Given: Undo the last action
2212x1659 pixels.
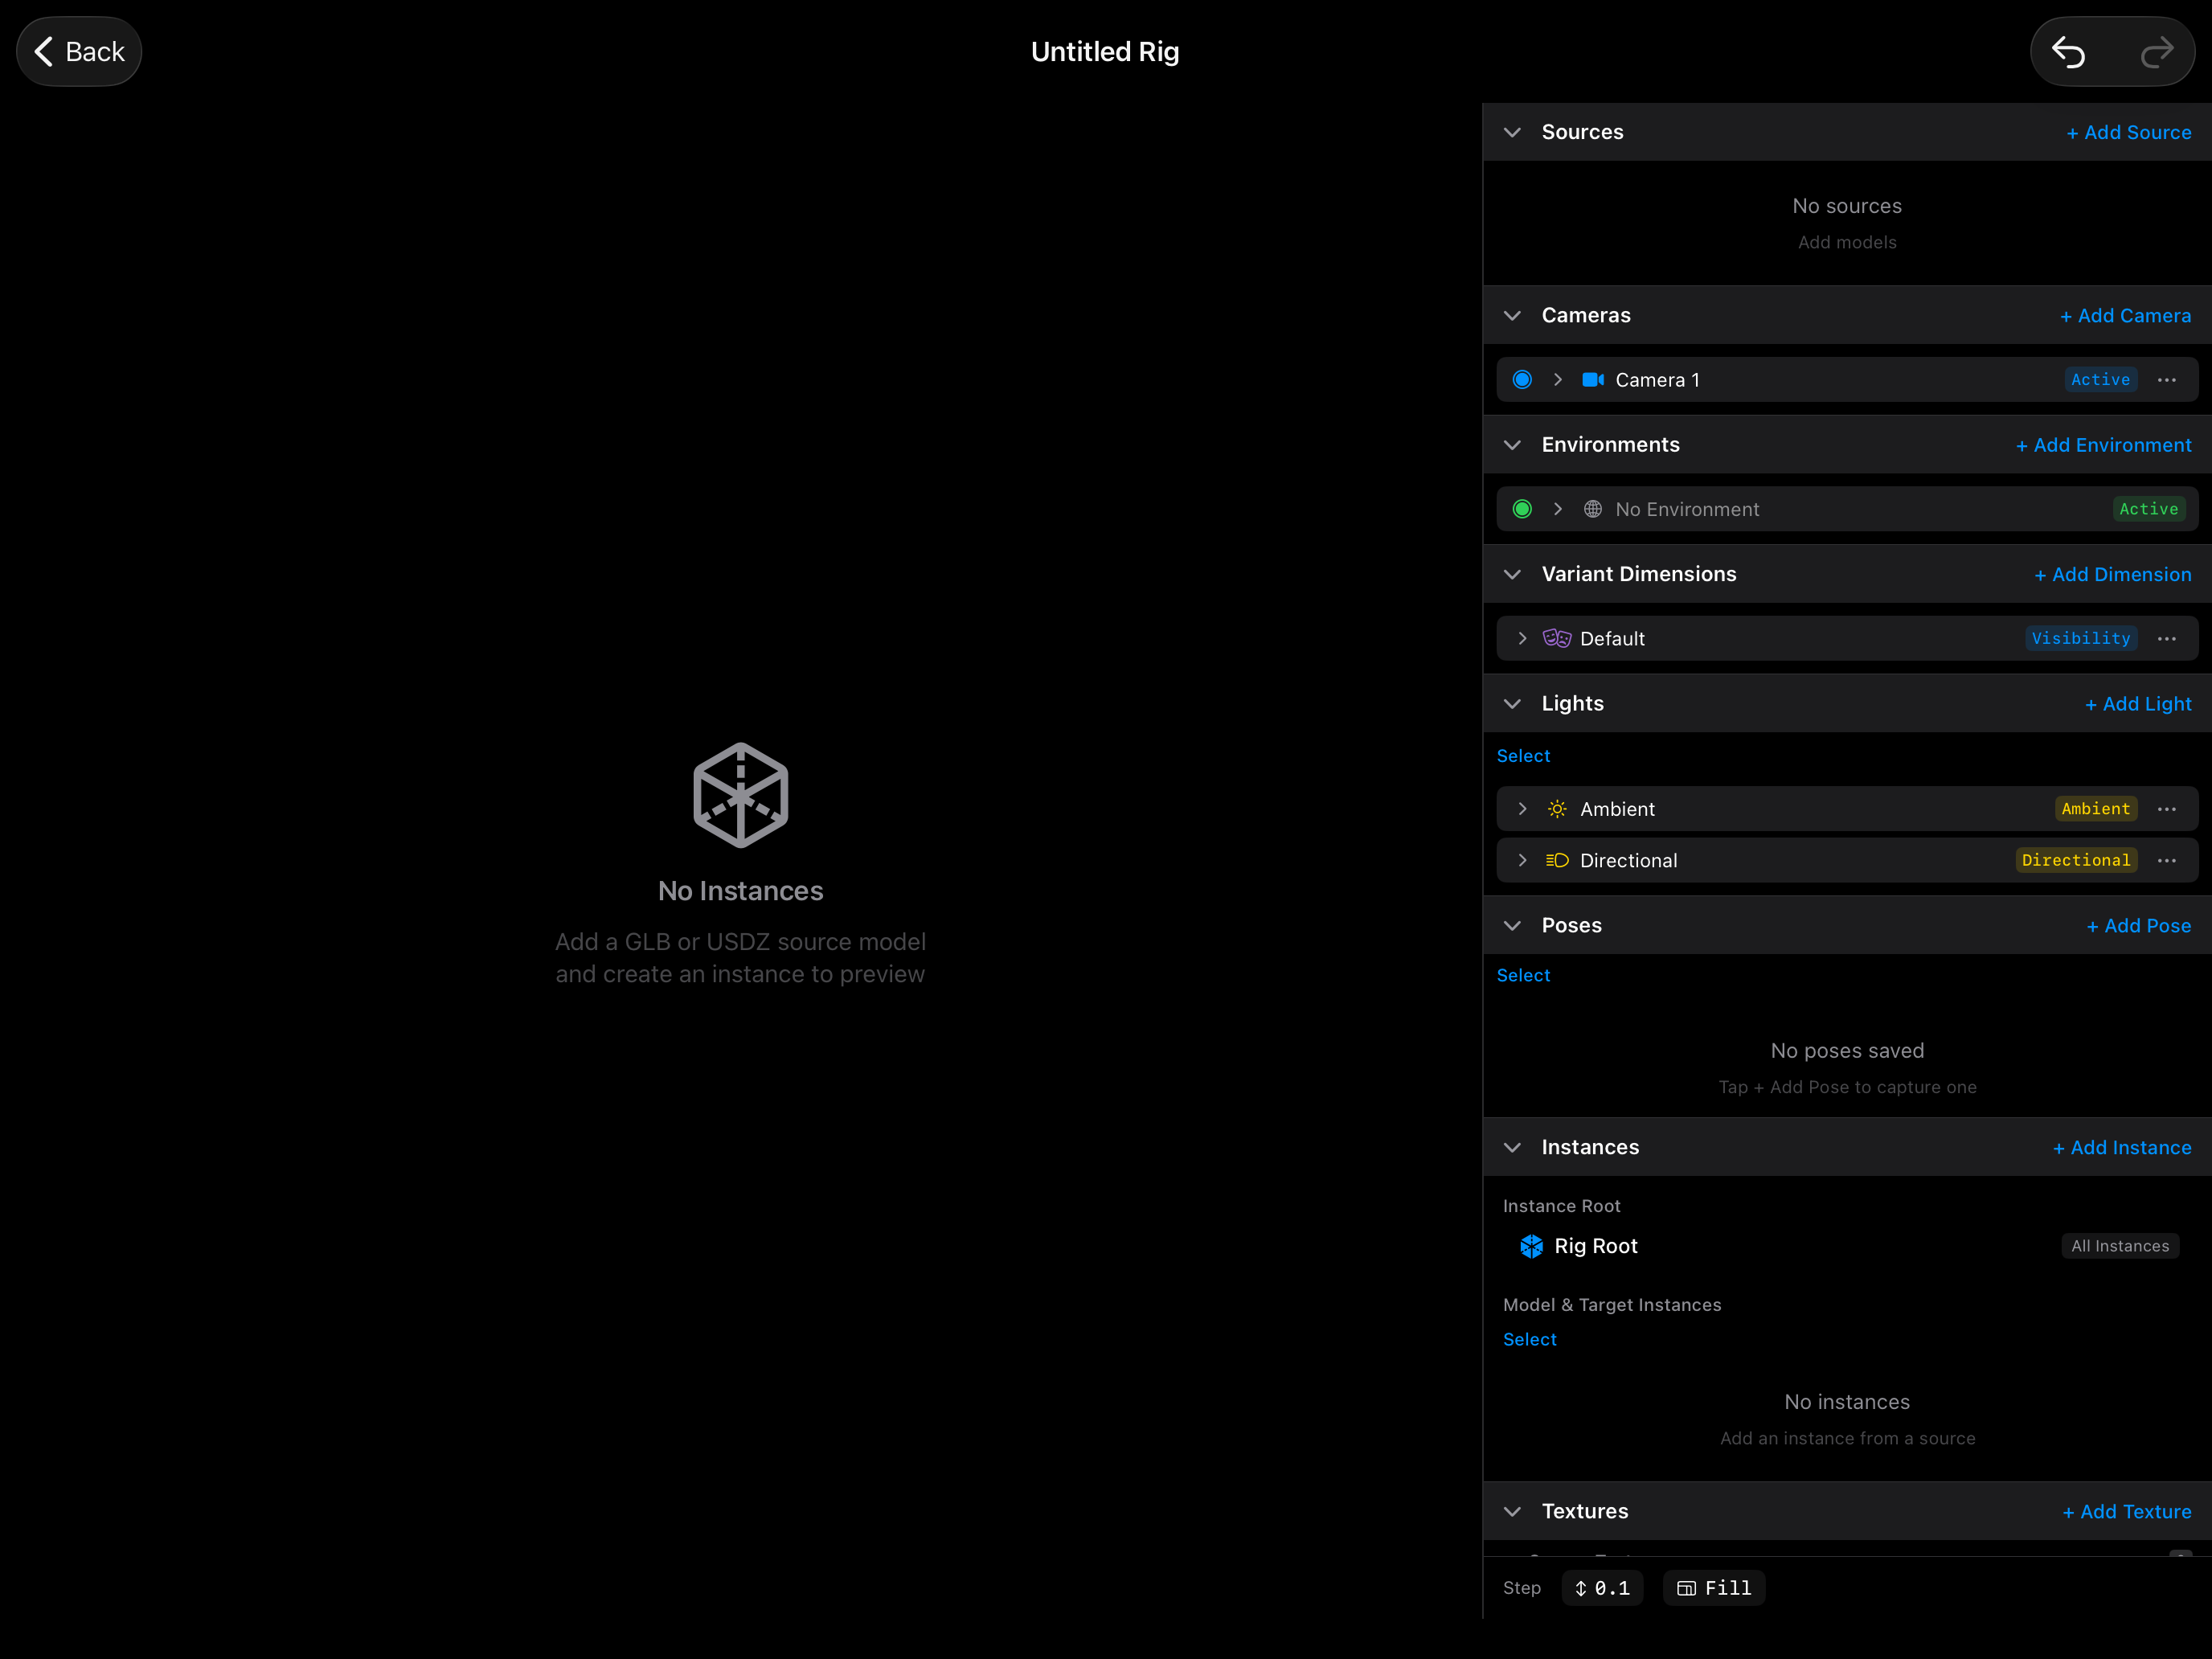Looking at the screenshot, I should pos(2069,51).
